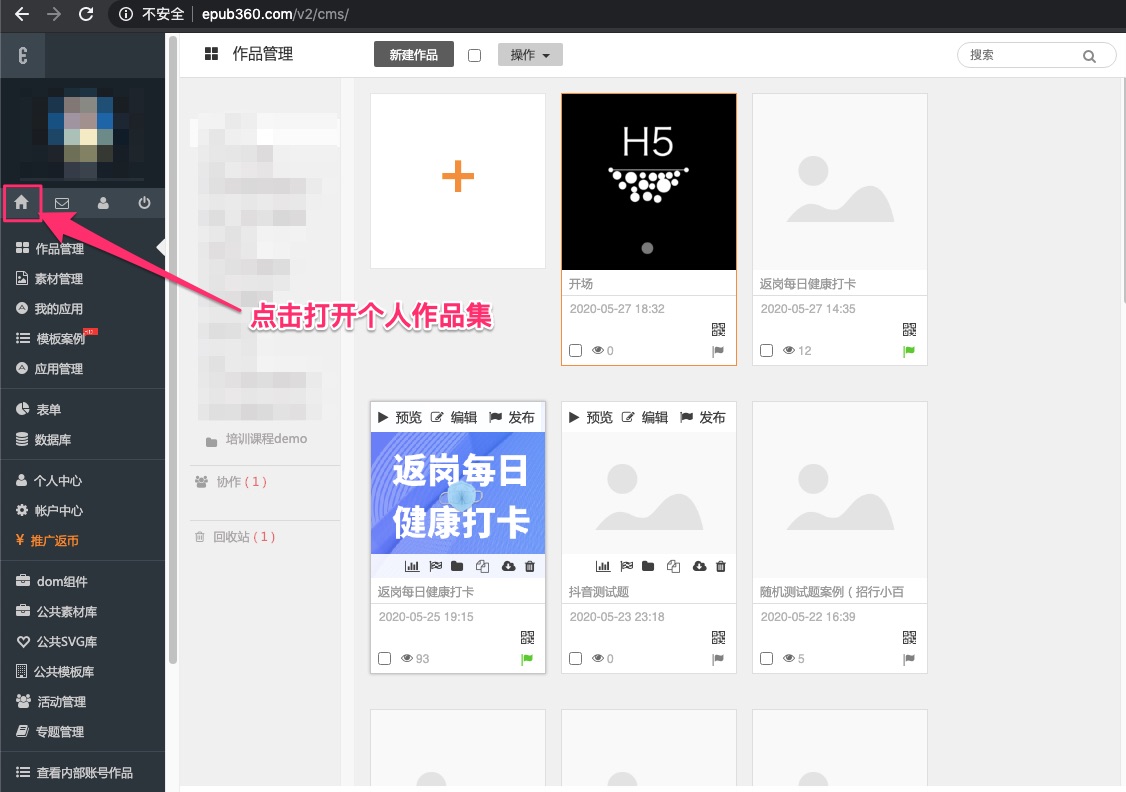This screenshot has width=1126, height=792.
Task: Open the 操作 dropdown menu
Action: [530, 55]
